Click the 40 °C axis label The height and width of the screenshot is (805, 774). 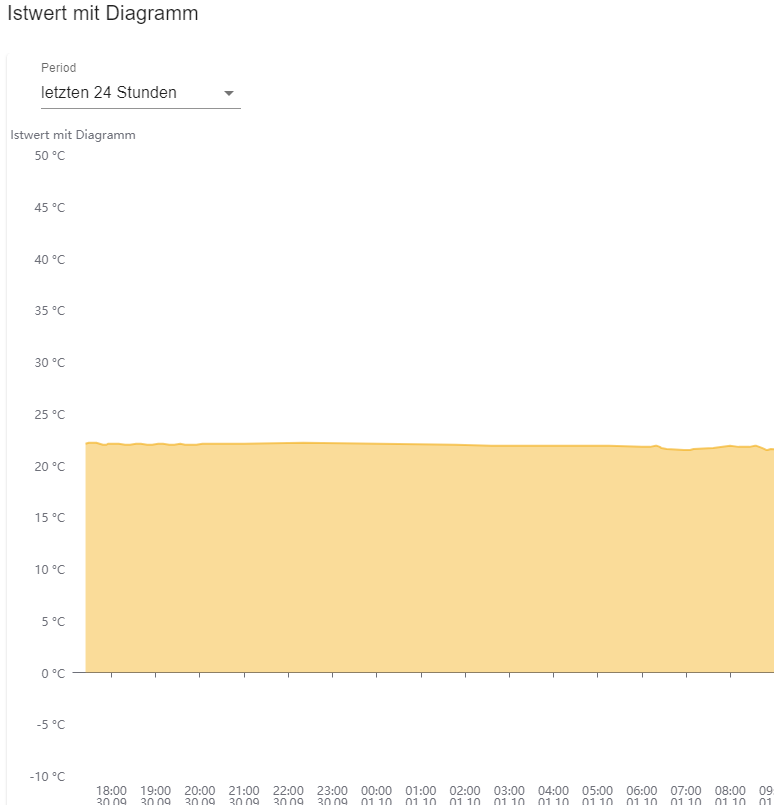click(x=49, y=260)
